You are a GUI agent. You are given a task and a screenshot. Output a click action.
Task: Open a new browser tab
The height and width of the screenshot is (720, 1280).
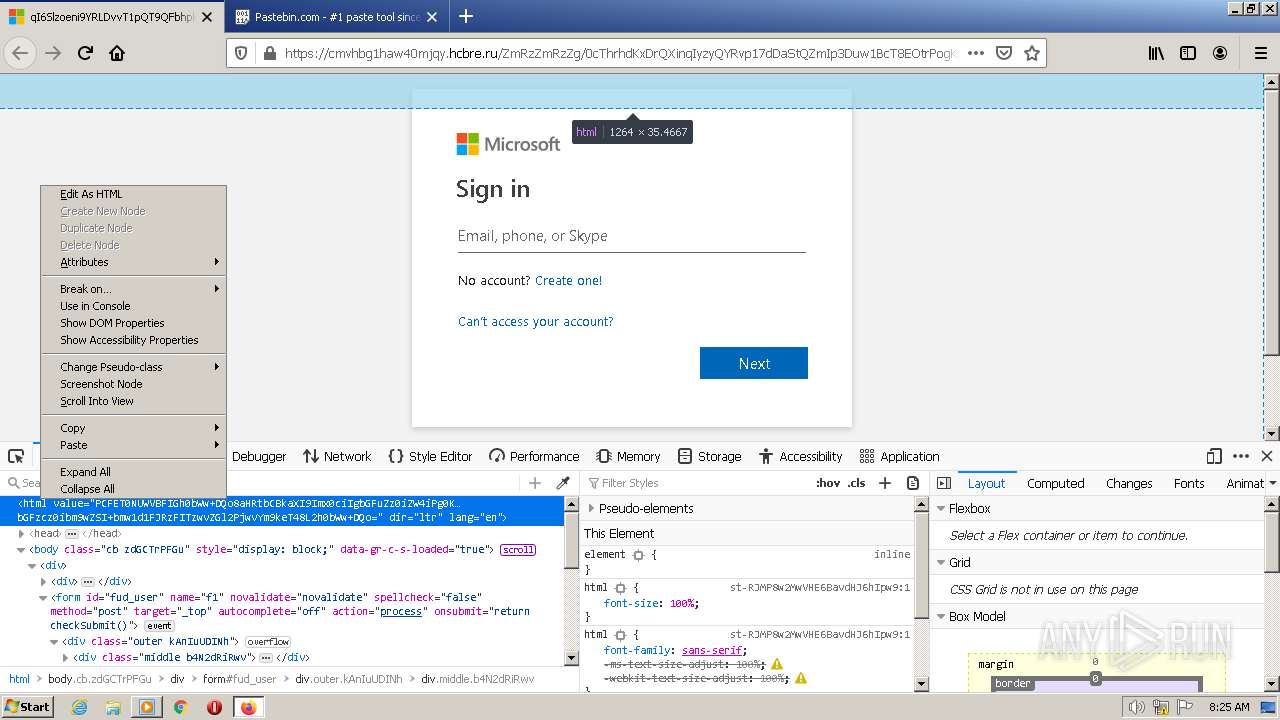point(466,16)
